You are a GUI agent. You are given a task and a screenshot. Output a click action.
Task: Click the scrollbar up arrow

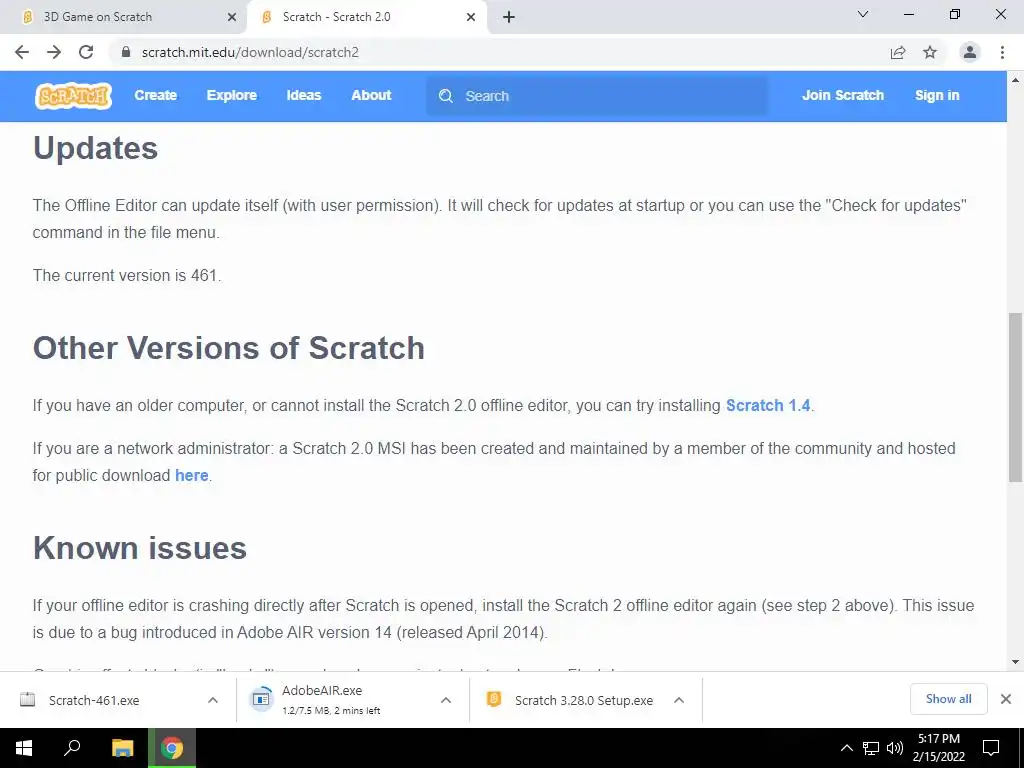point(1015,80)
